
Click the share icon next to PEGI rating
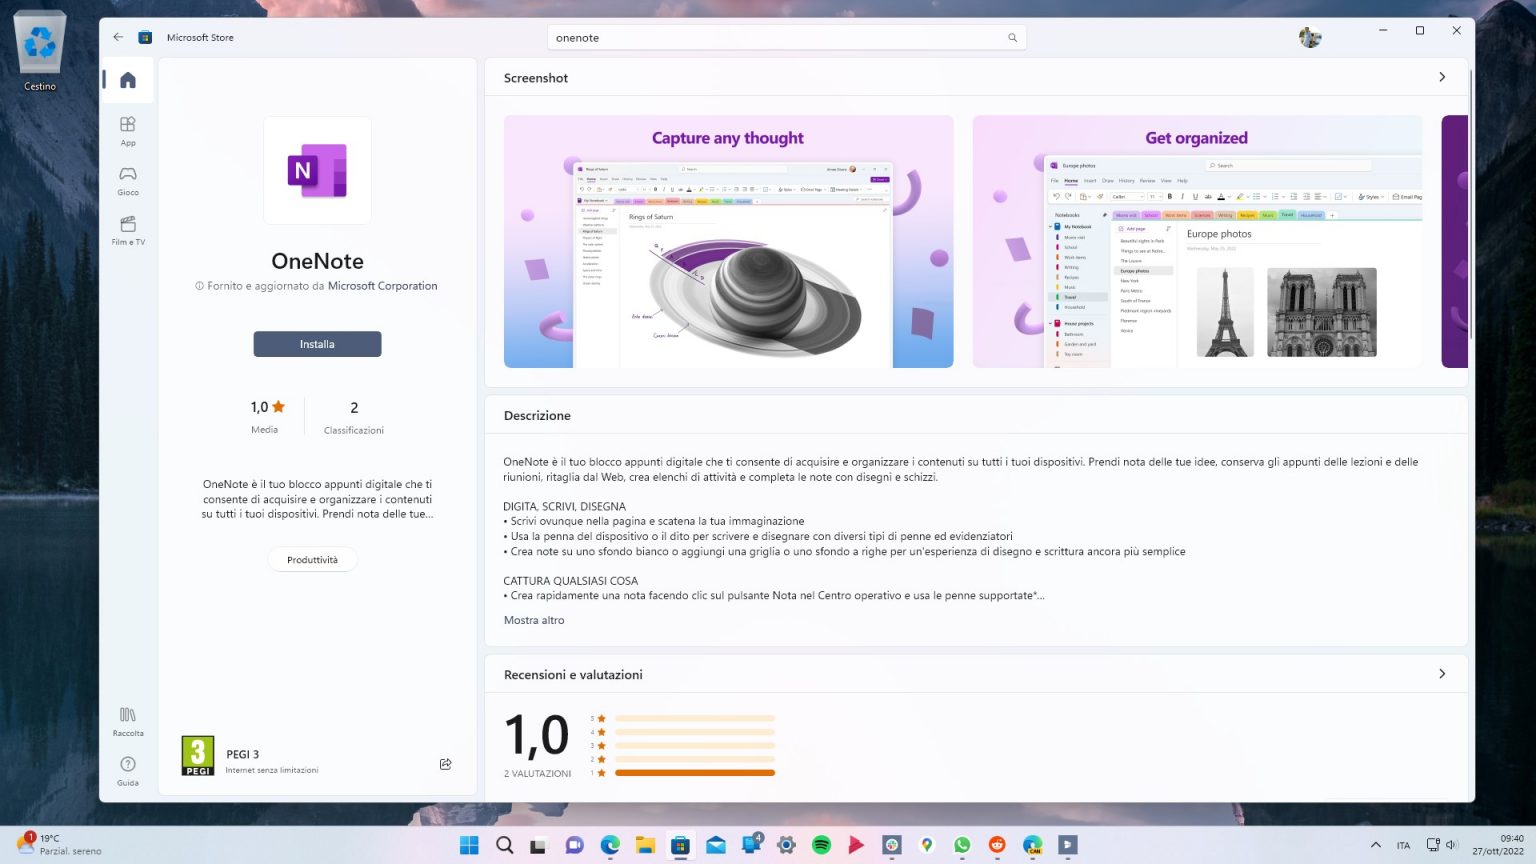[x=445, y=763]
